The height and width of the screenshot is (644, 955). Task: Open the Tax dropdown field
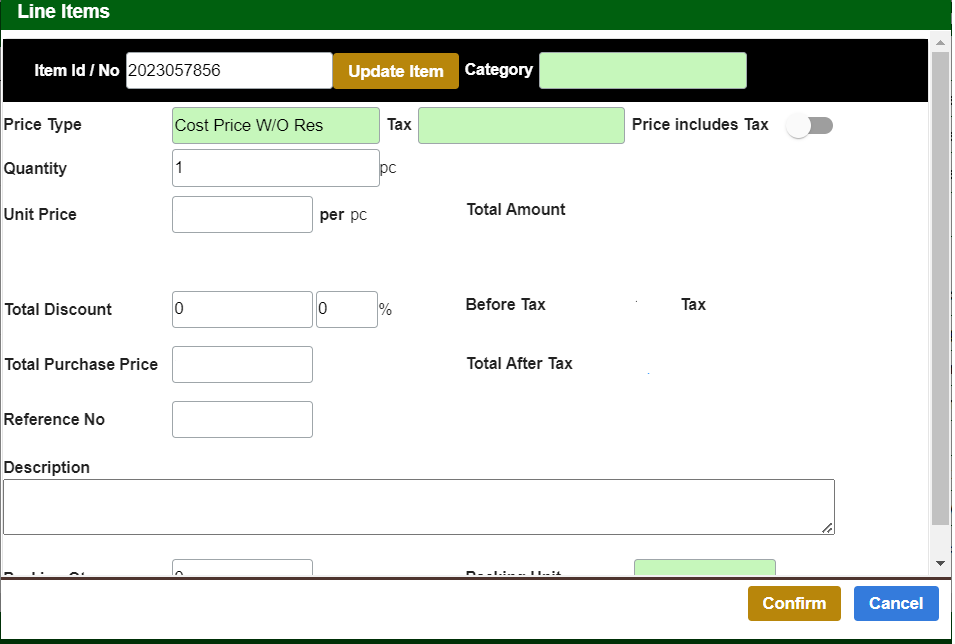pos(521,126)
